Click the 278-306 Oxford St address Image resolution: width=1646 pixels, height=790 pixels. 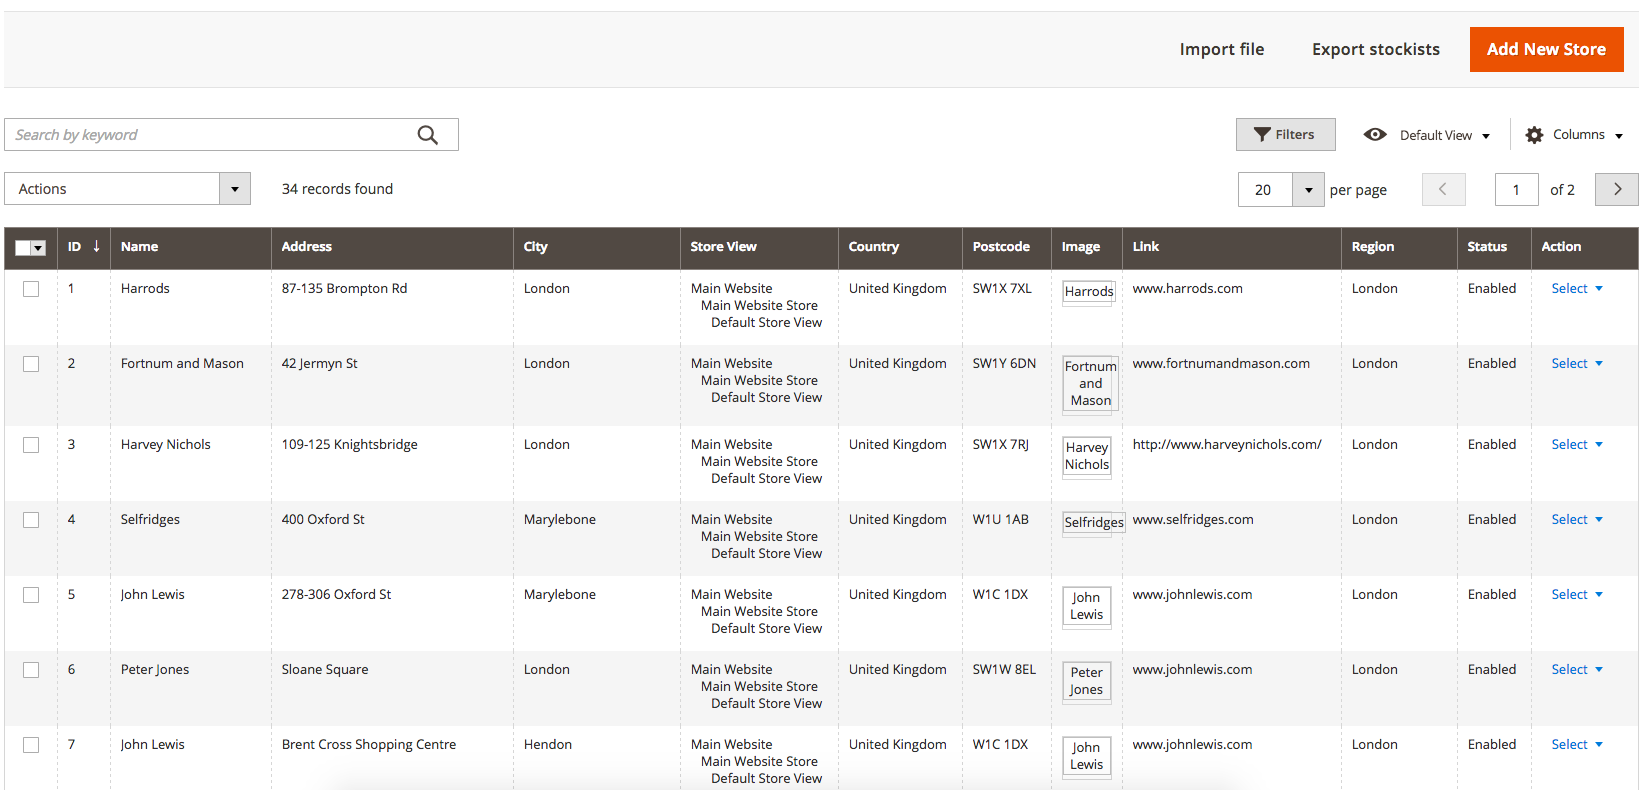coord(336,594)
